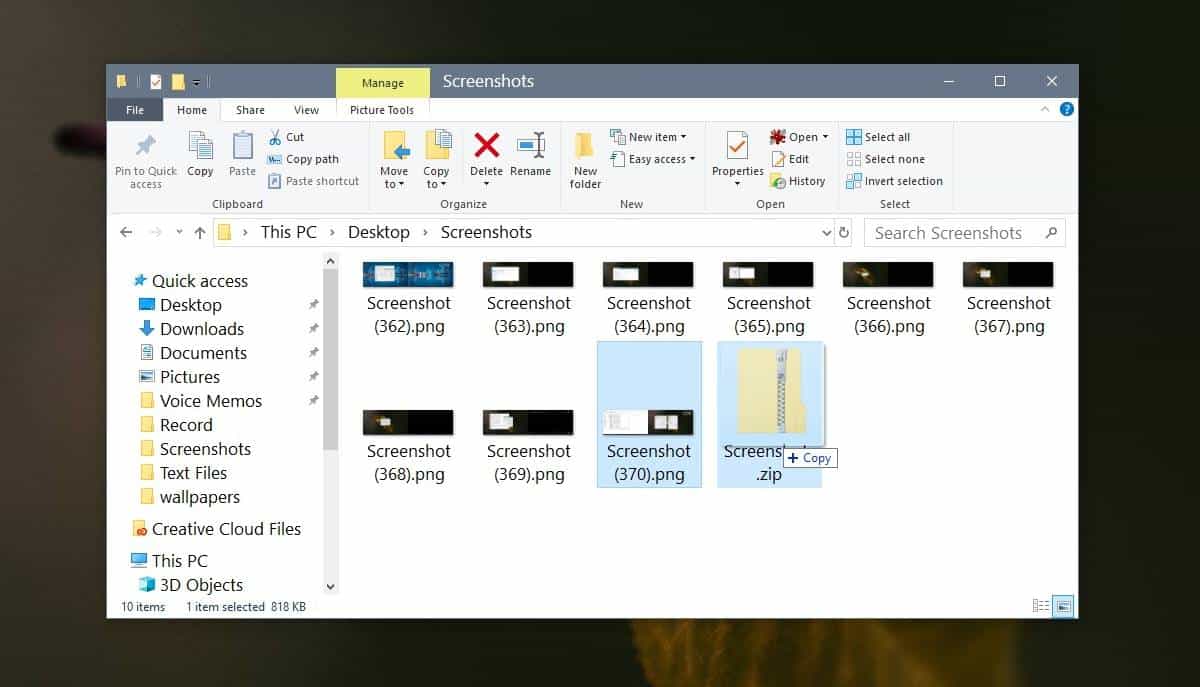Open the Easy access dropdown
This screenshot has width=1200, height=687.
point(653,158)
